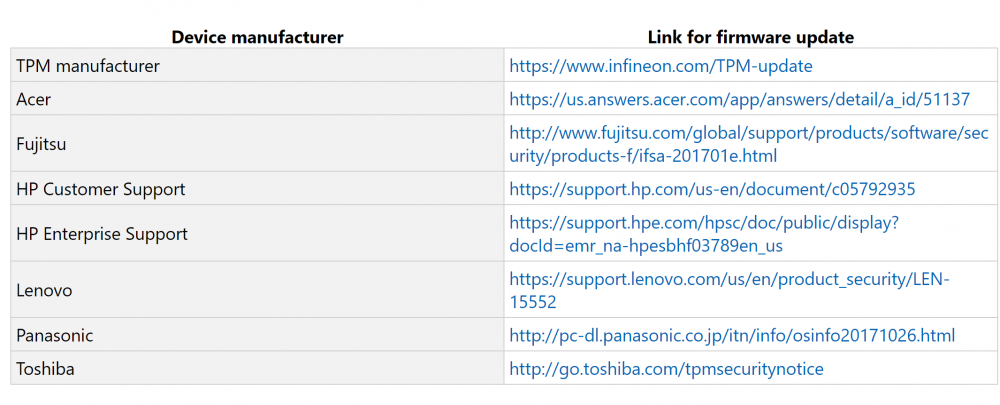The height and width of the screenshot is (405, 1000).
Task: Click the Fujitsu manufacturer cell
Action: [x=41, y=144]
